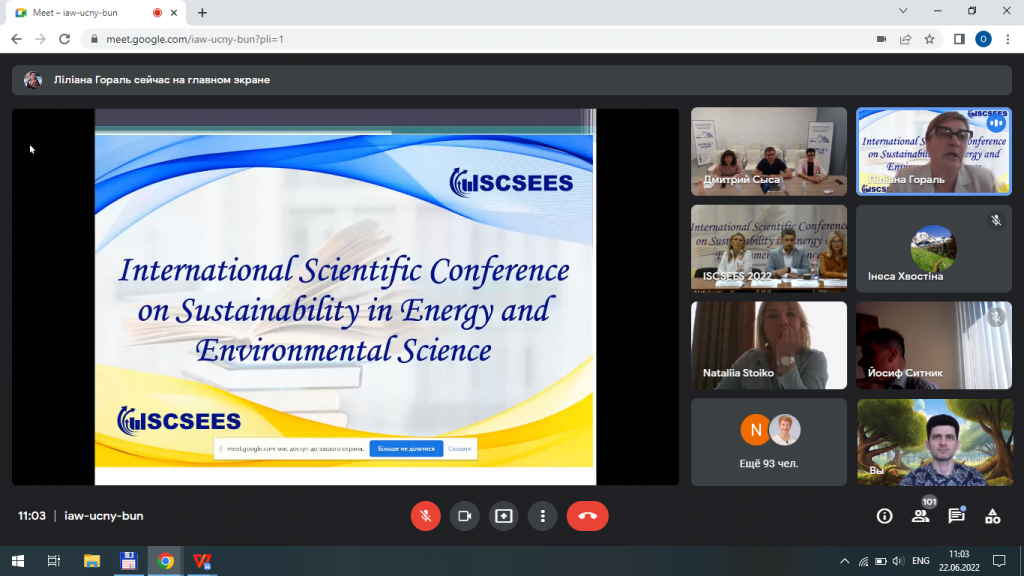Check the battery status in the tray
Screen dimensions: 1024x576
(881, 561)
